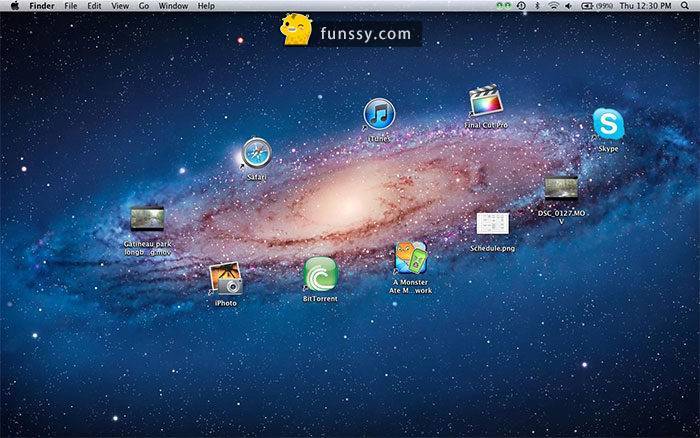Viewport: 700px width, 438px height.
Task: Open the Time Machine menu bar icon
Action: point(521,6)
